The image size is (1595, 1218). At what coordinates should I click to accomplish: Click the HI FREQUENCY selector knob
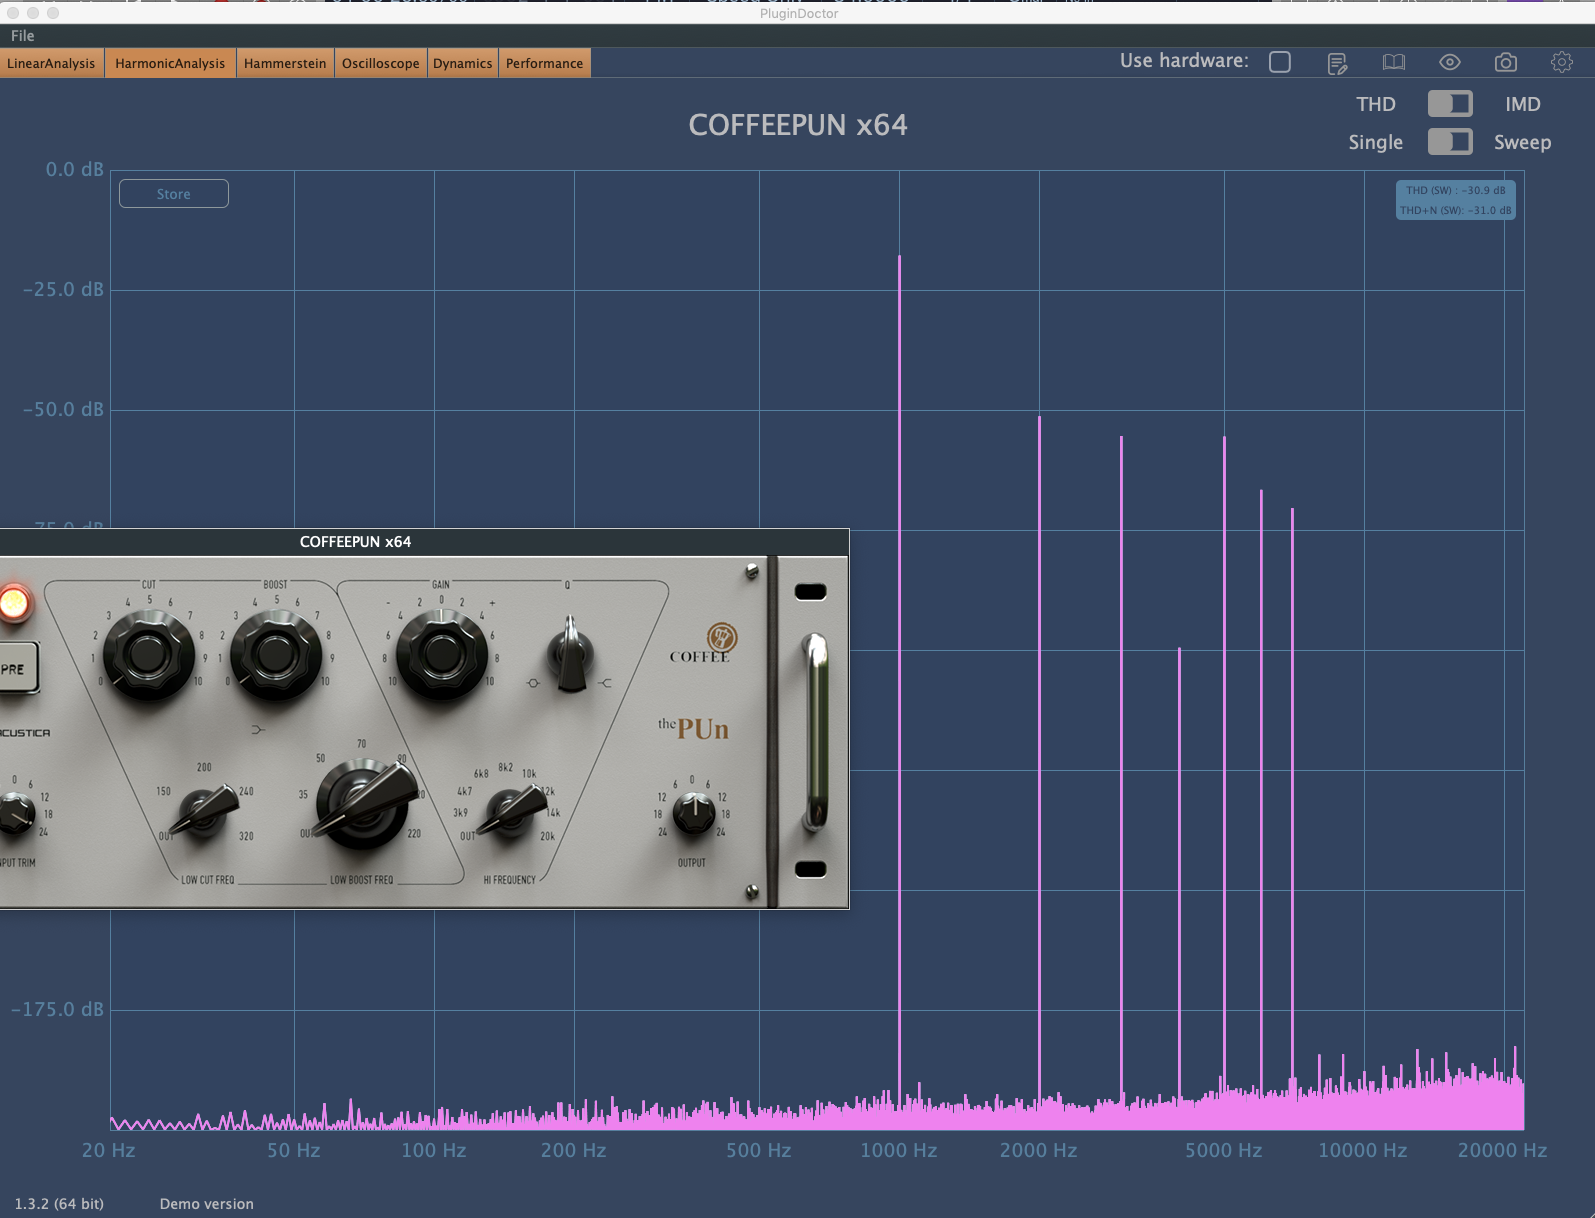click(513, 810)
